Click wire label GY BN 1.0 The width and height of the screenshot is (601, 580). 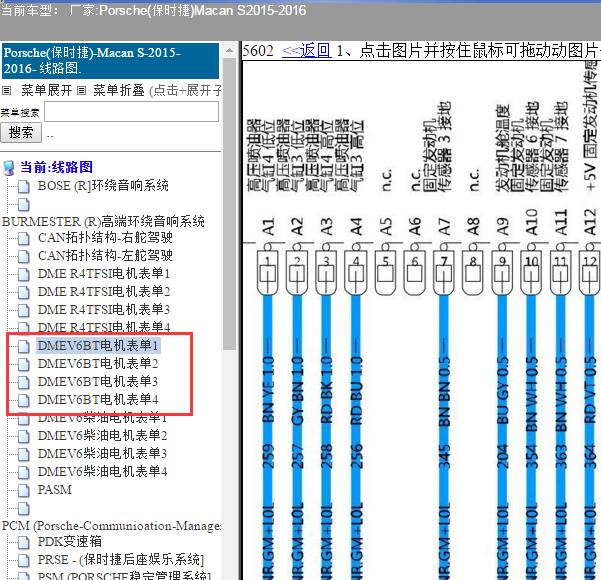pyautogui.click(x=297, y=390)
